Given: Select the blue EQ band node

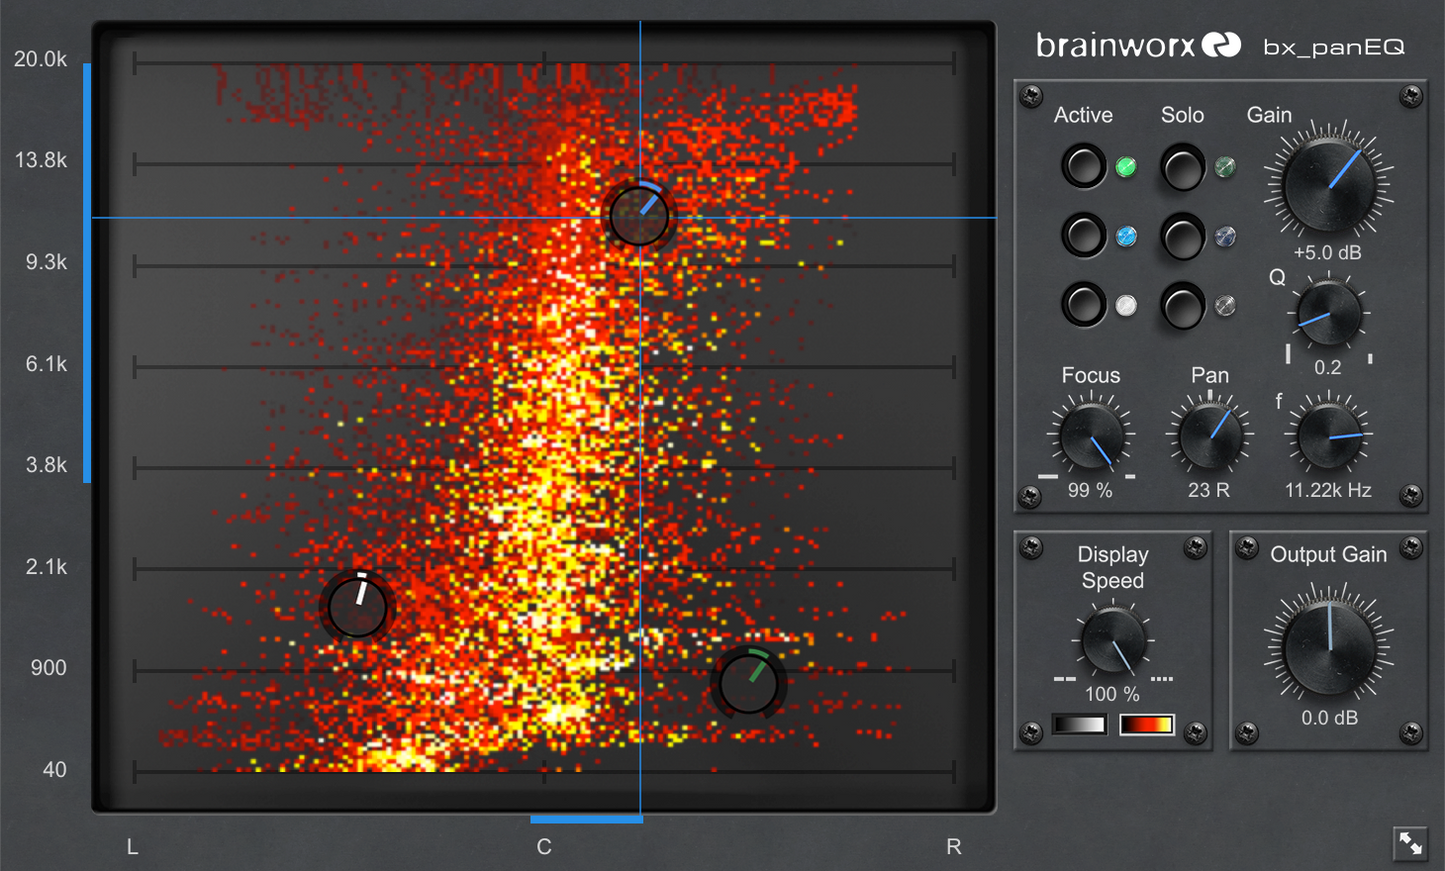Looking at the screenshot, I should 639,216.
